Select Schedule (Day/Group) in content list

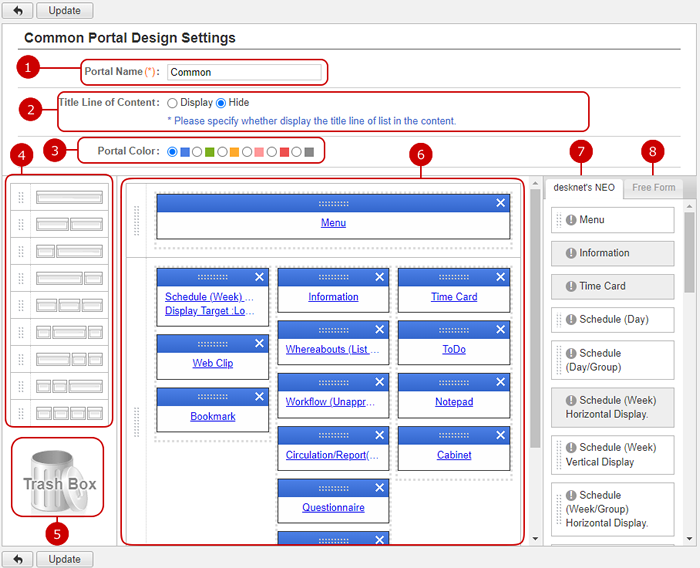[x=612, y=360]
